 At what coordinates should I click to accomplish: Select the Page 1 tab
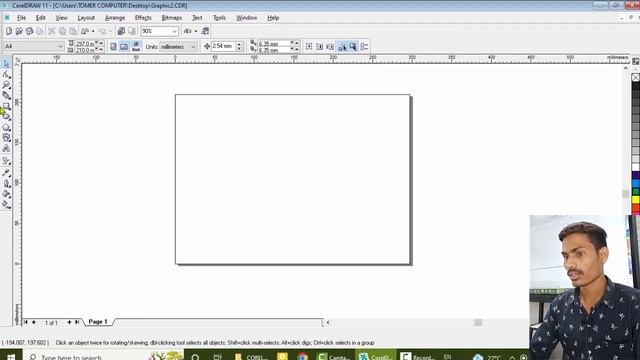pos(98,322)
